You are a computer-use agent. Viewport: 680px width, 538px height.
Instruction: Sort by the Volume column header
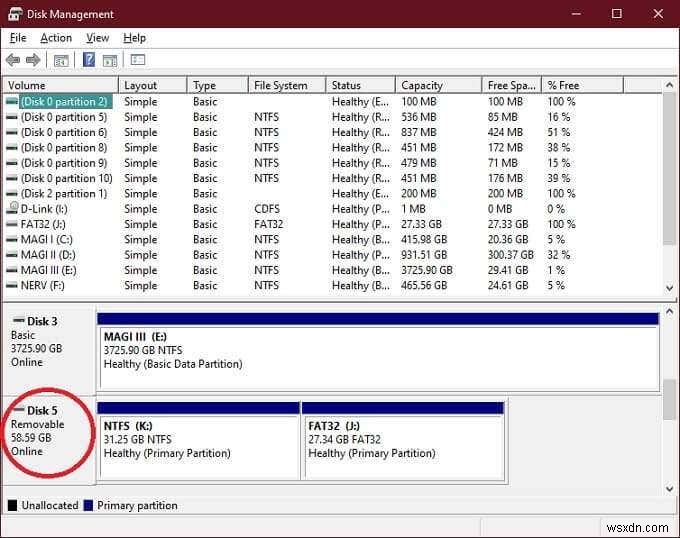tap(61, 85)
